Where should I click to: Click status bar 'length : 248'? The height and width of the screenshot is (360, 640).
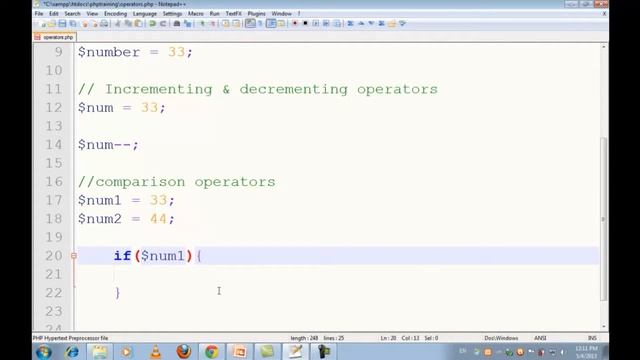[304, 338]
